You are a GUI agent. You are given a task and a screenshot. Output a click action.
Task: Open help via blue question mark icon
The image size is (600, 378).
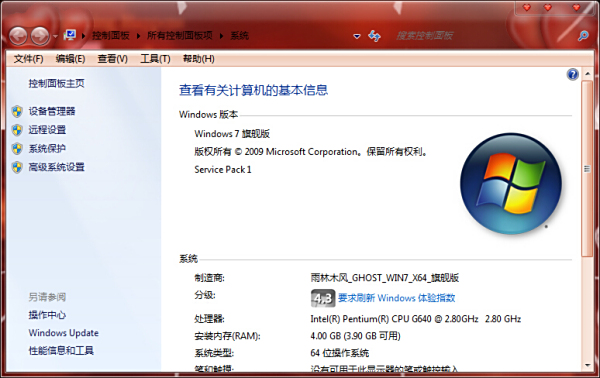(x=572, y=74)
